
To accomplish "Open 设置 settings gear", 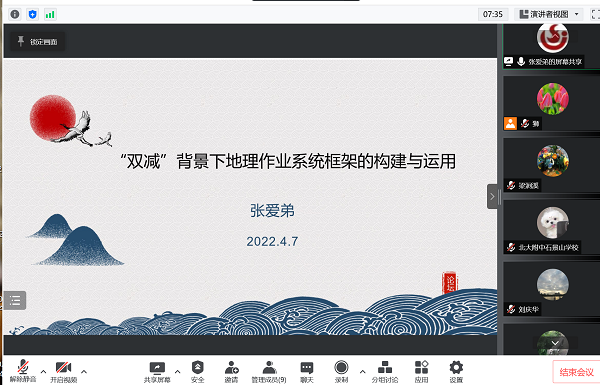I will click(x=456, y=372).
